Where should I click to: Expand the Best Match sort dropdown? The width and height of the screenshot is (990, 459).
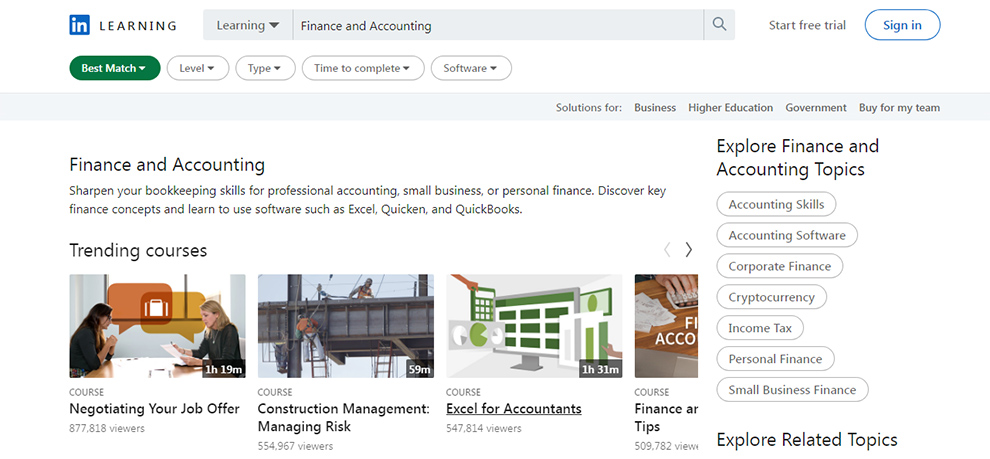pos(114,68)
